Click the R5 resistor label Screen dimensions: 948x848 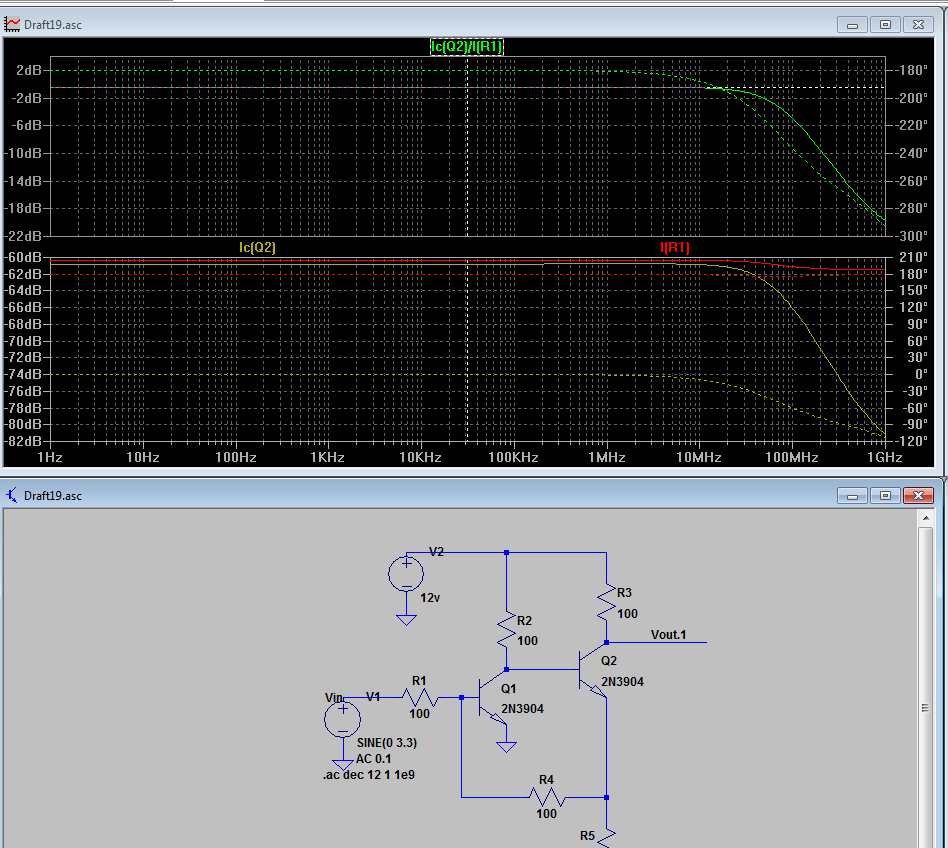tap(588, 836)
